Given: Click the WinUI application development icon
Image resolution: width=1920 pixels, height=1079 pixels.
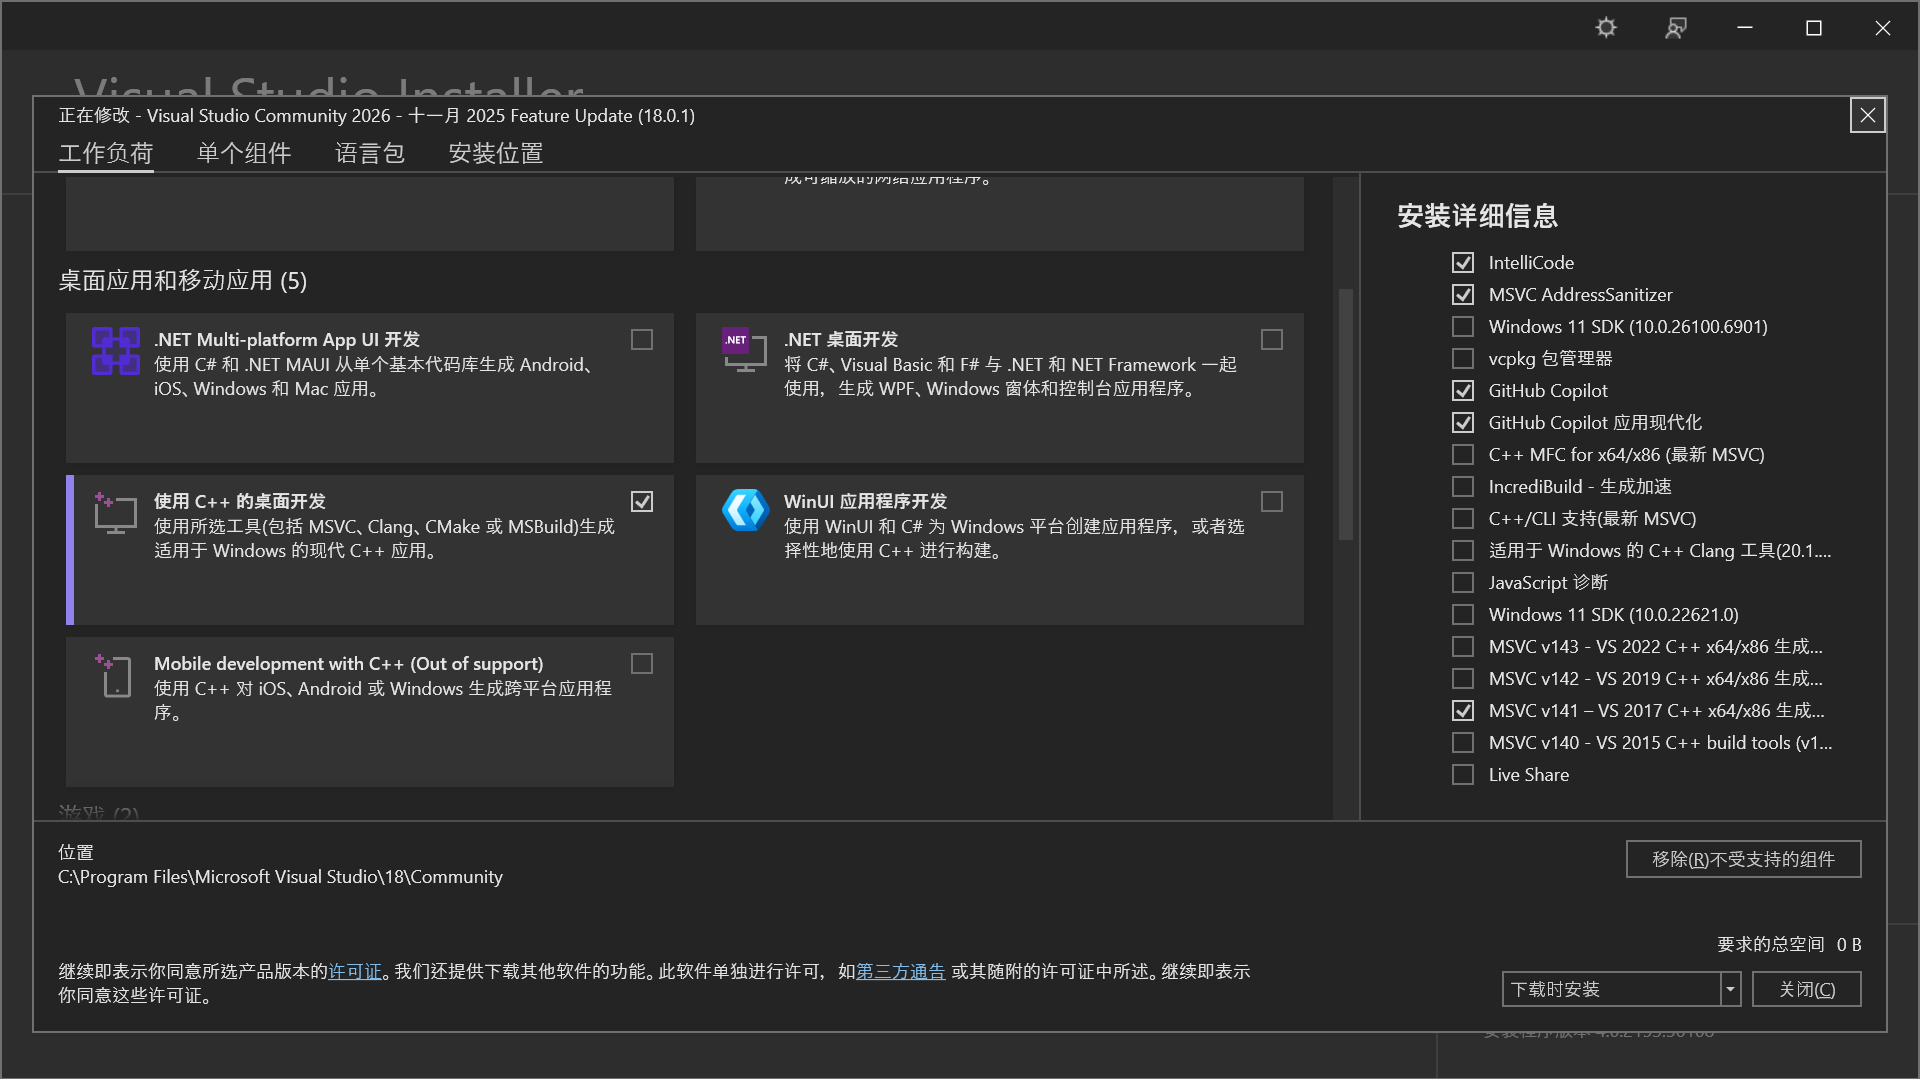Looking at the screenshot, I should [744, 511].
